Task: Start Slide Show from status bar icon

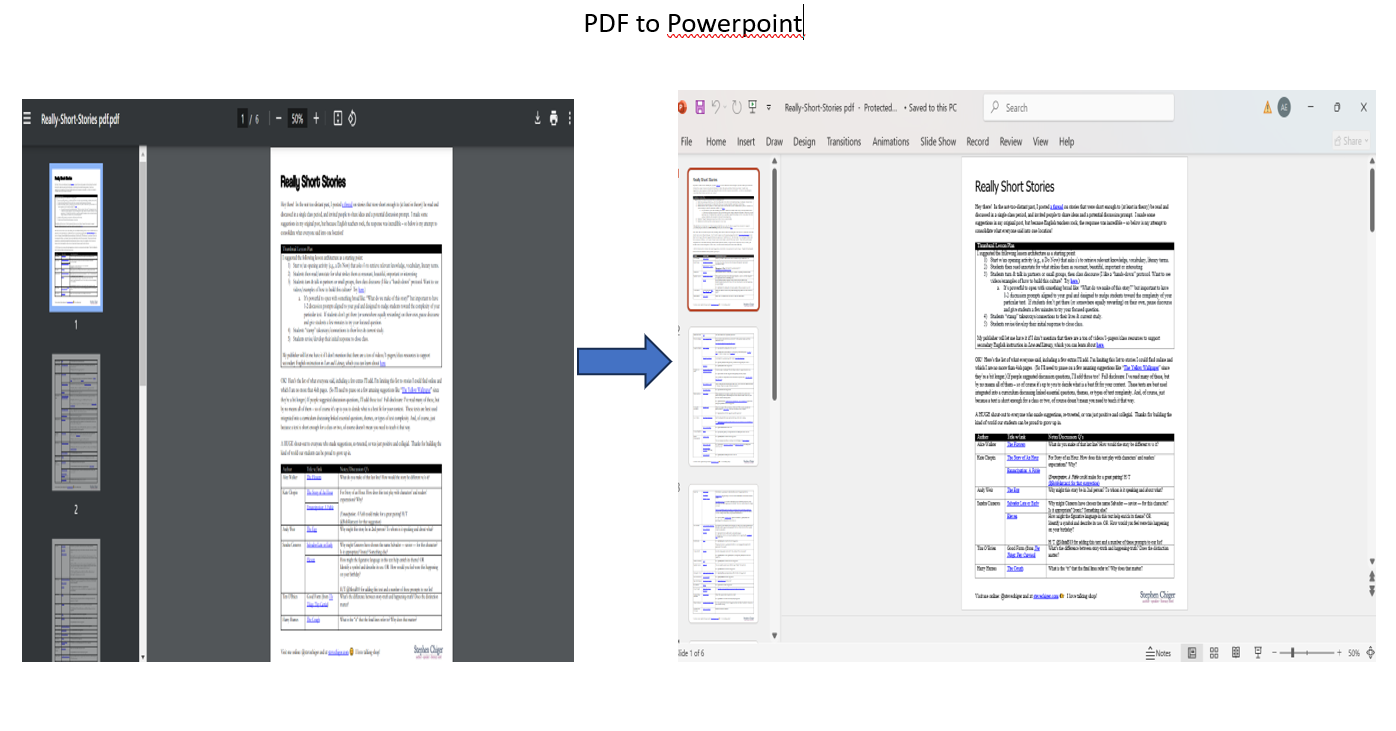Action: click(x=1258, y=652)
